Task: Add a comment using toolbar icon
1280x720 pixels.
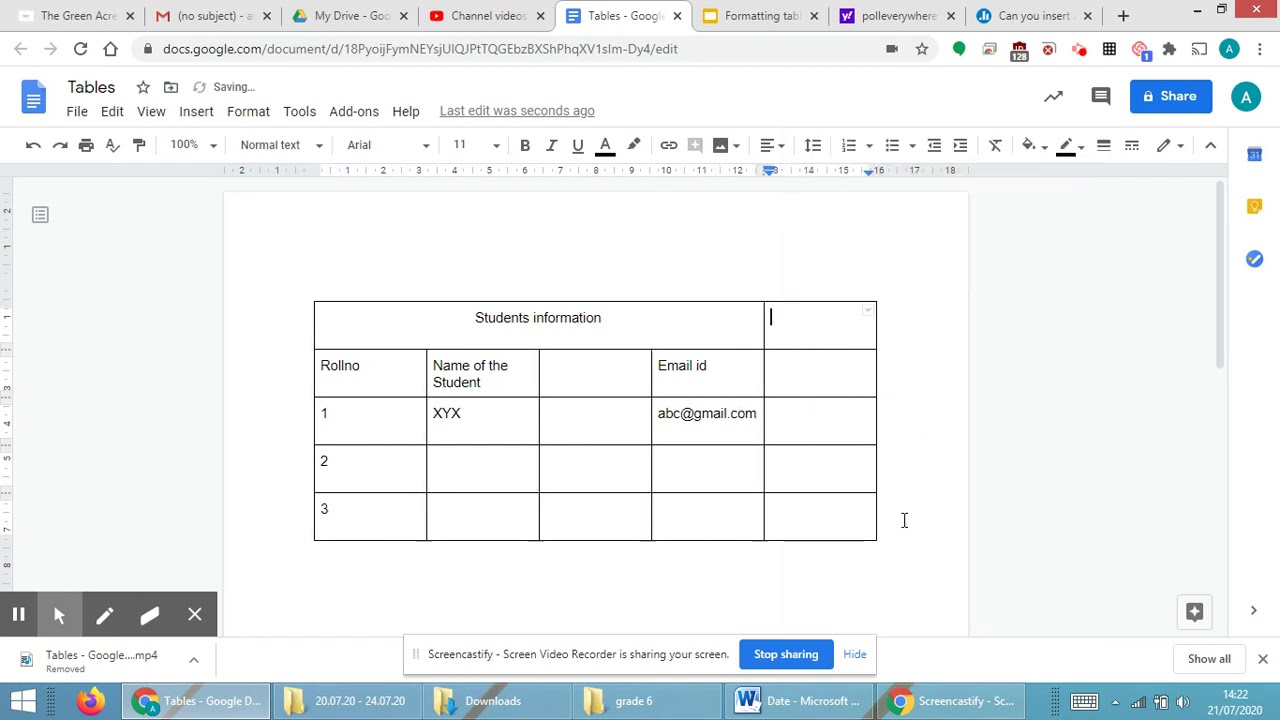Action: click(695, 146)
